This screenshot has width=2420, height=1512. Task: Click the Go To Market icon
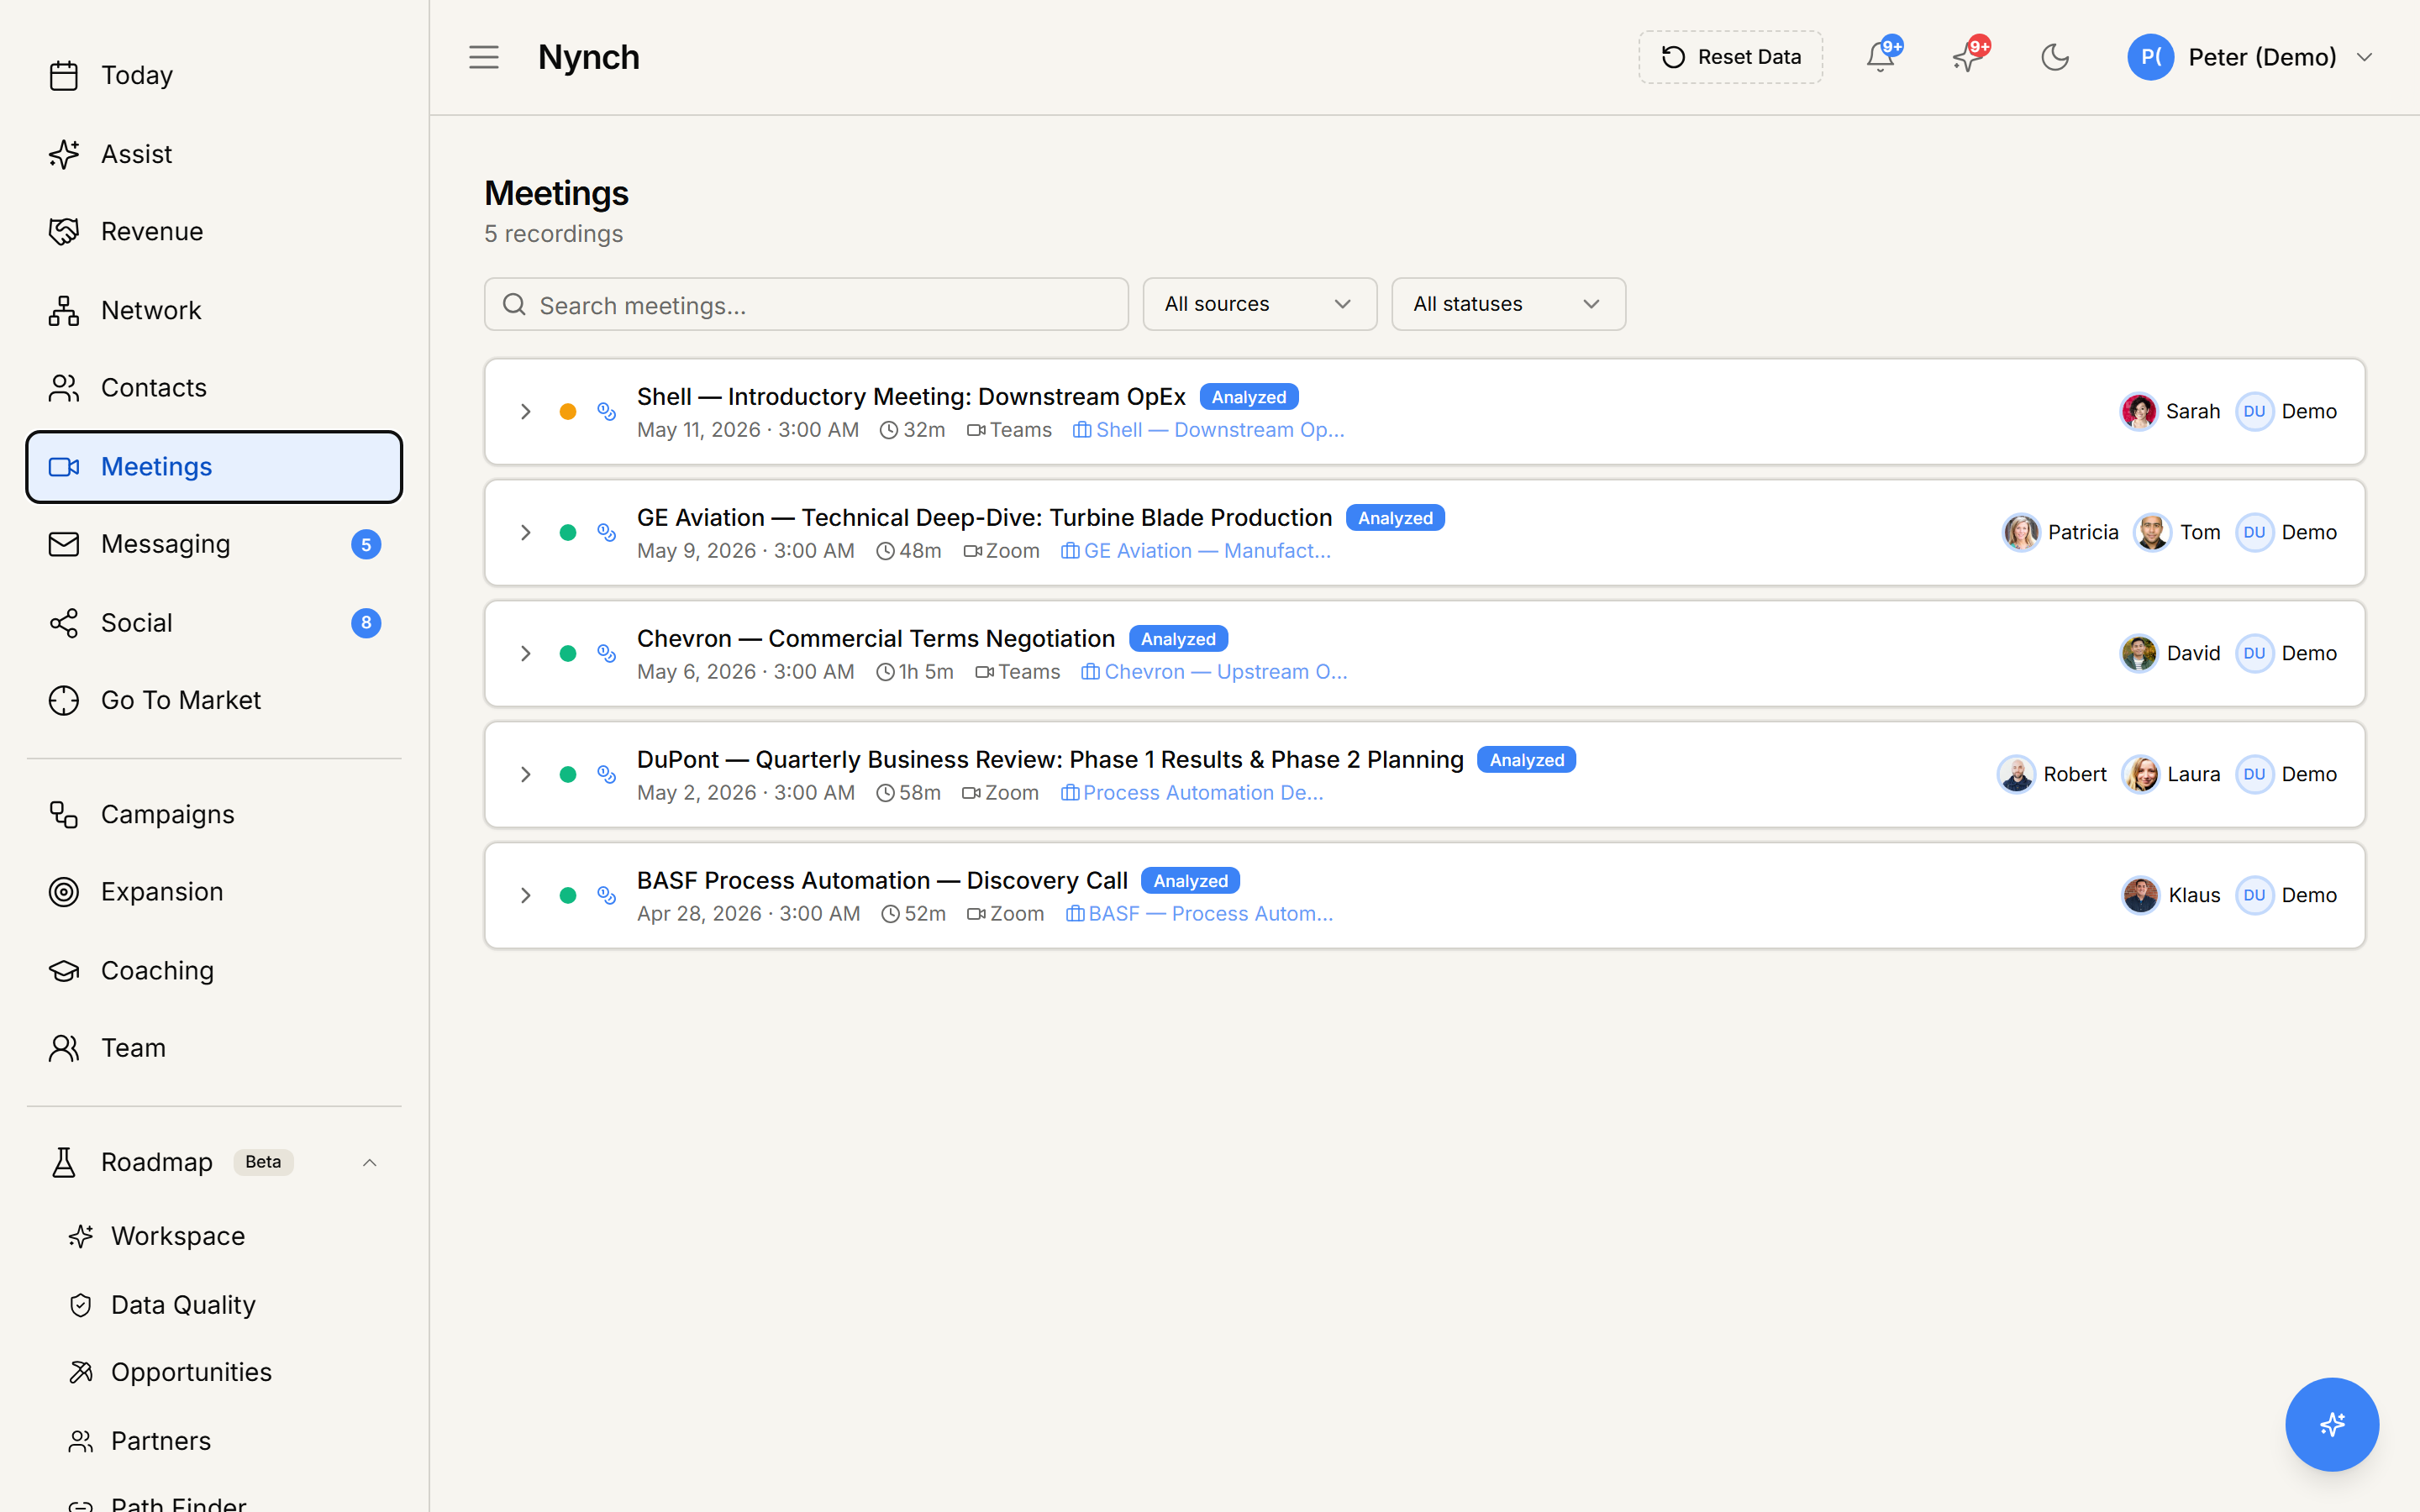[64, 700]
